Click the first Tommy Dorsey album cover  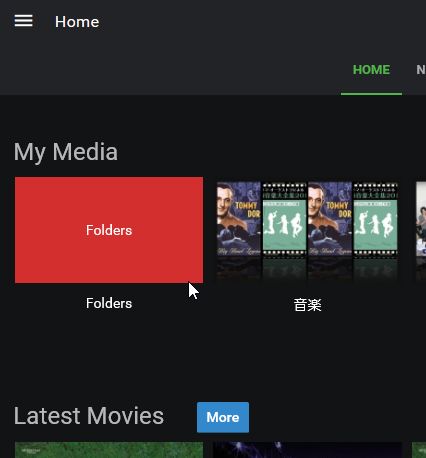coord(238,219)
